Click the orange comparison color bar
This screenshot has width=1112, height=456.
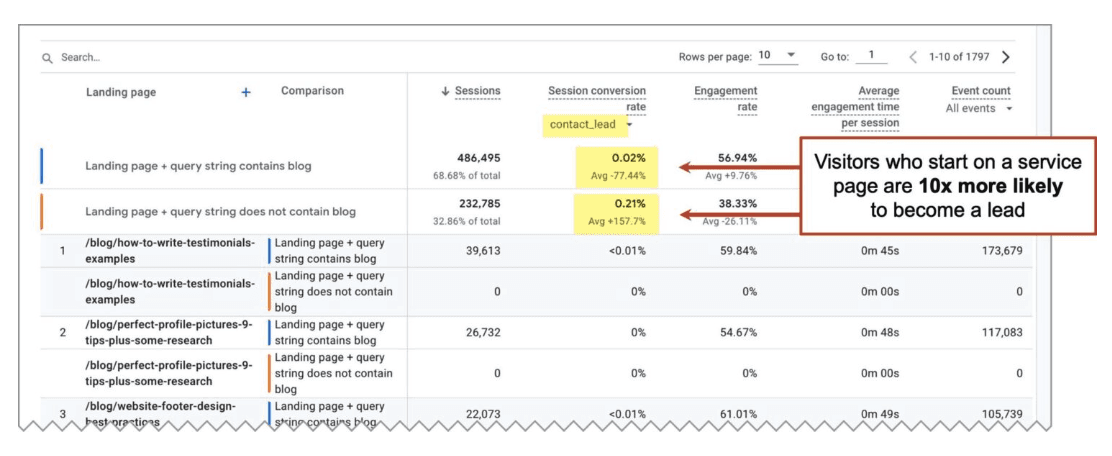[x=41, y=212]
